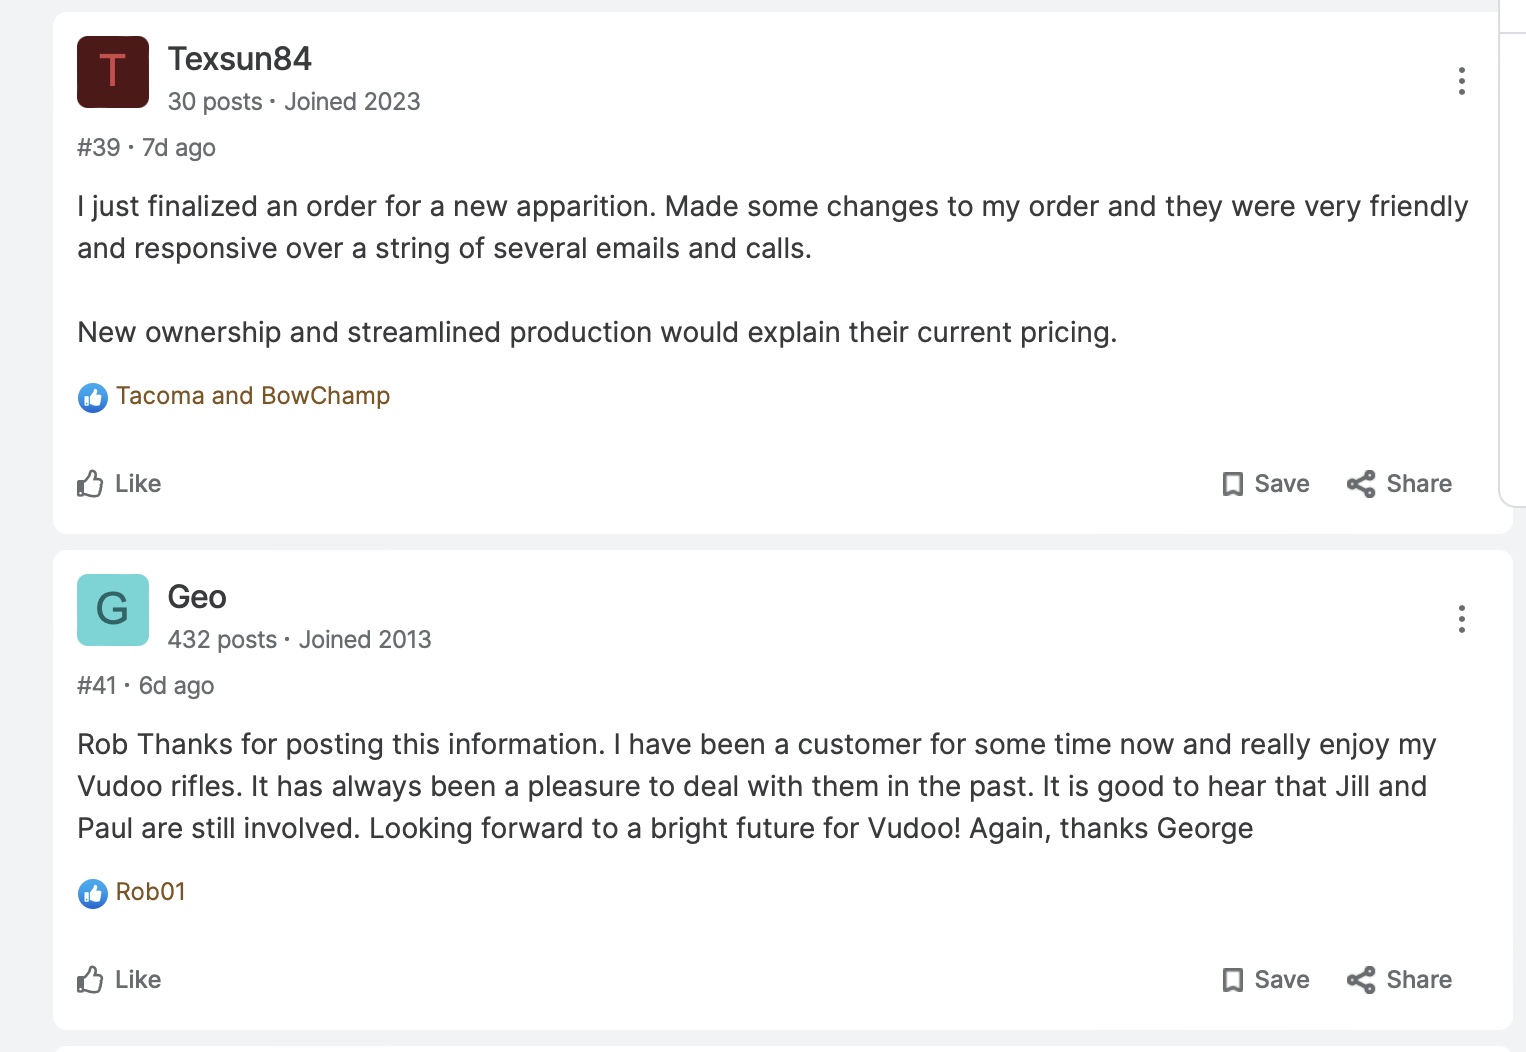The width and height of the screenshot is (1526, 1052).
Task: Open Texsun84's post options menu
Action: click(x=1461, y=81)
